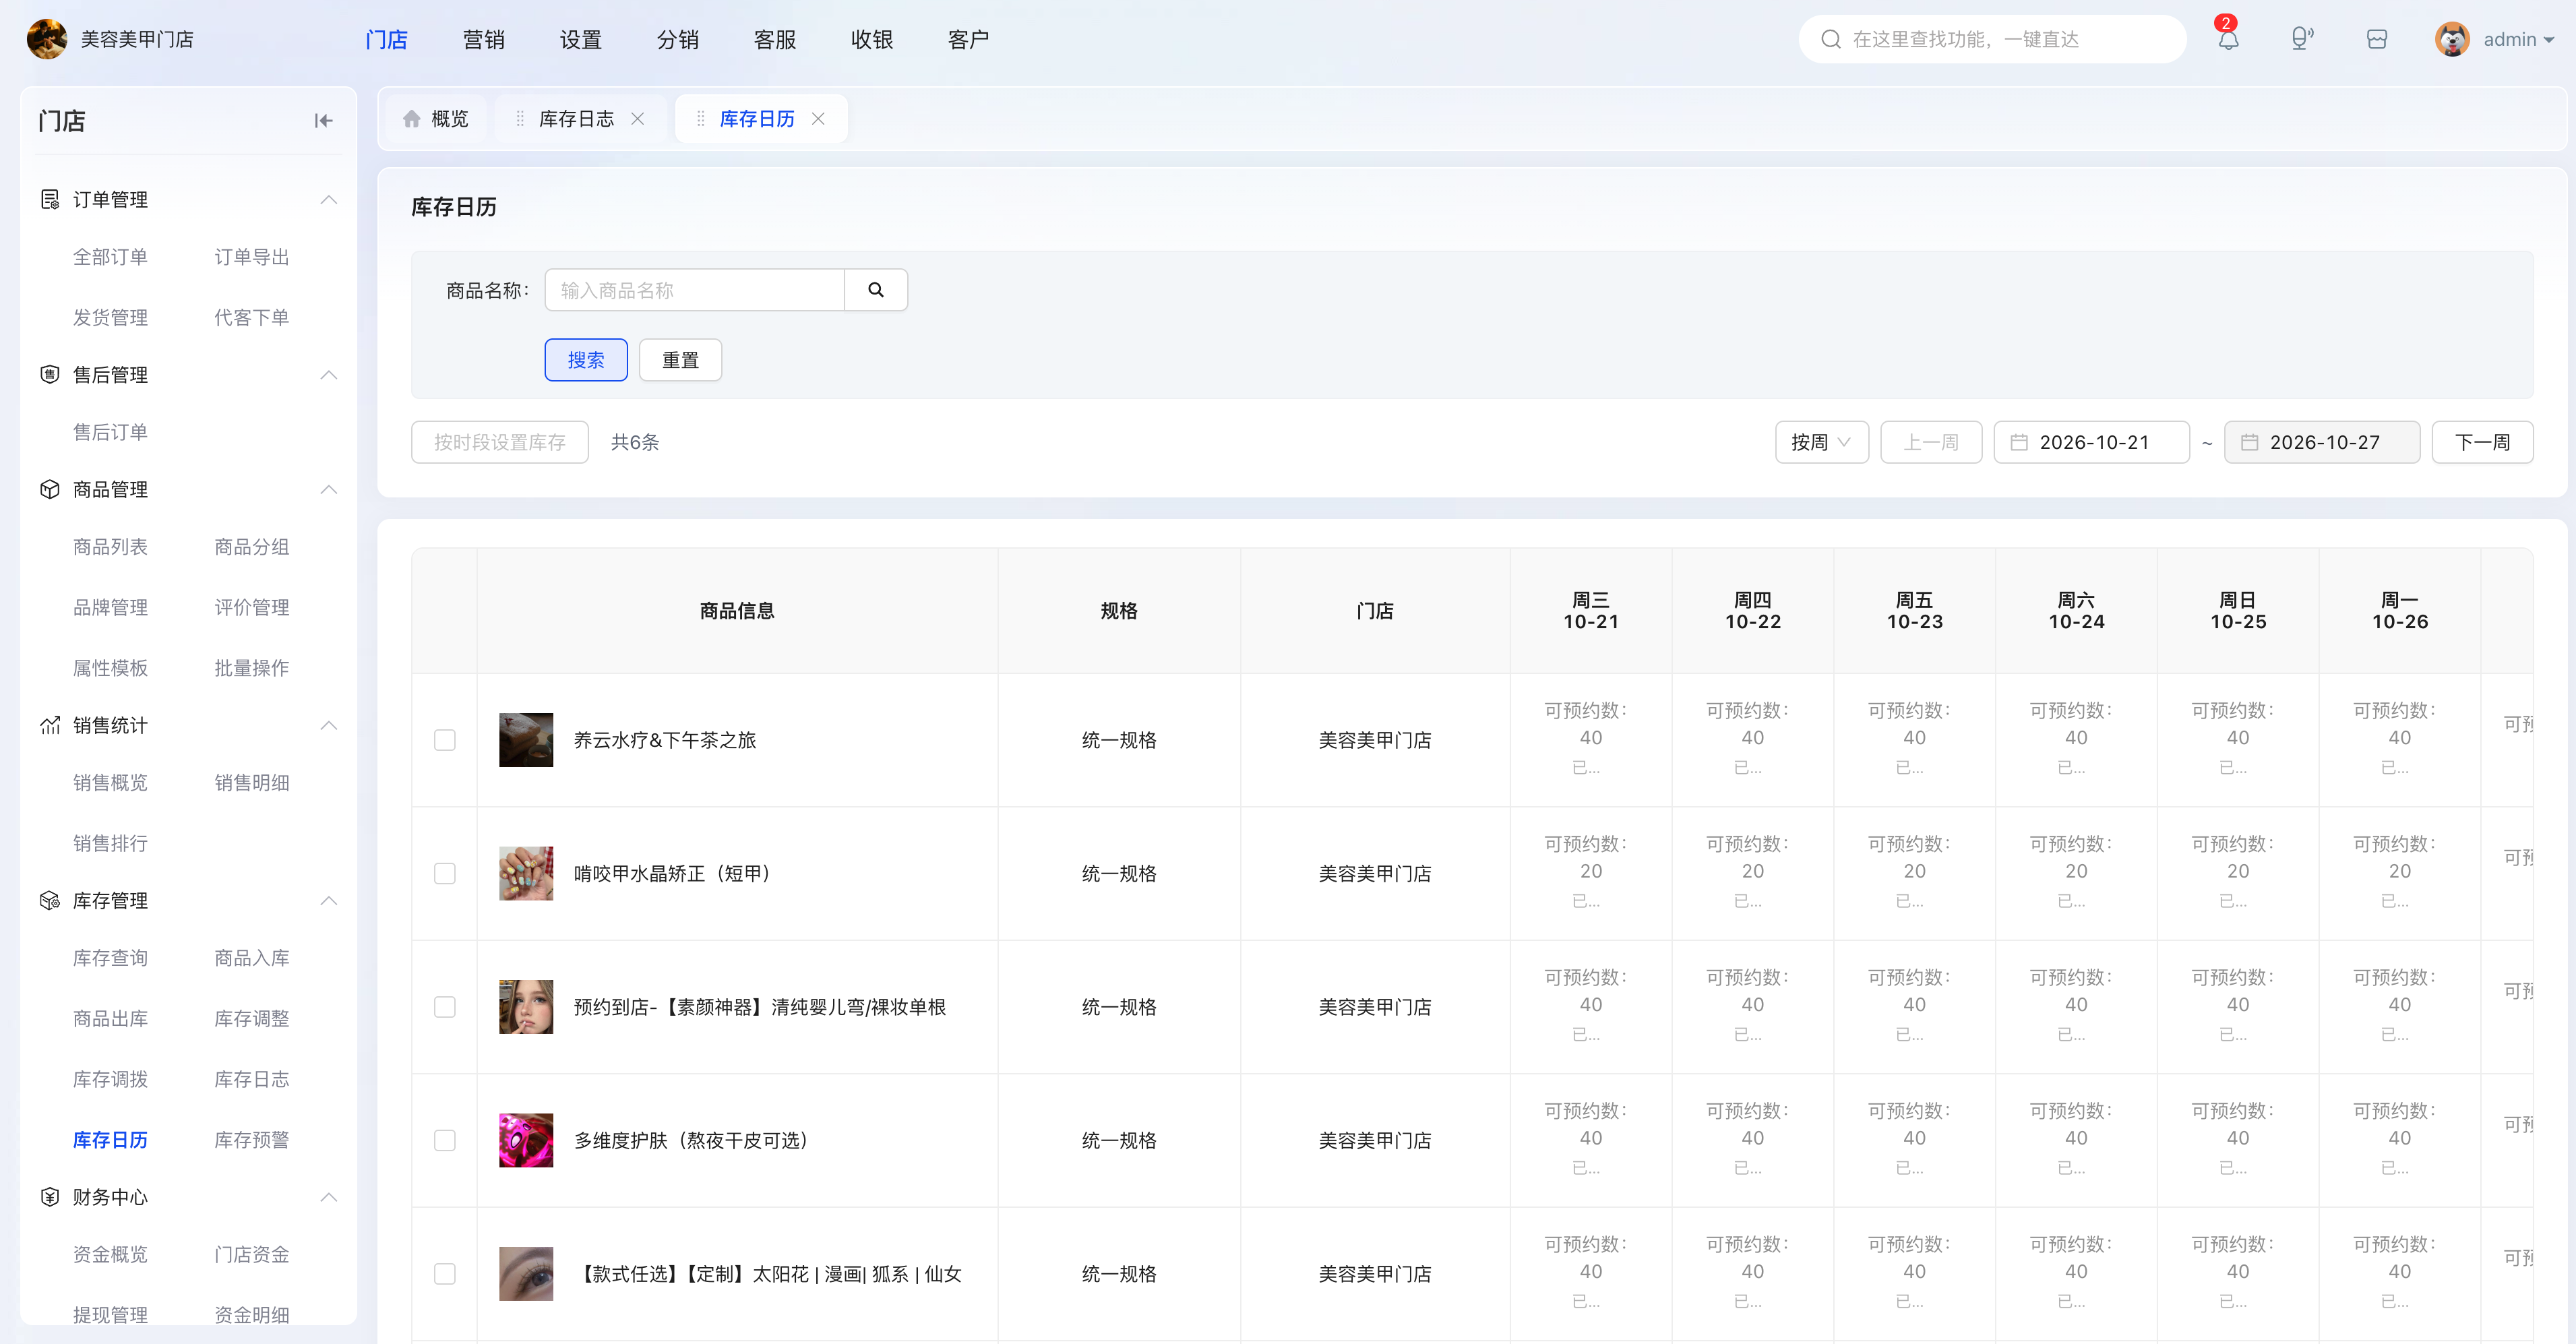Go to 下一周 button

pos(2482,442)
